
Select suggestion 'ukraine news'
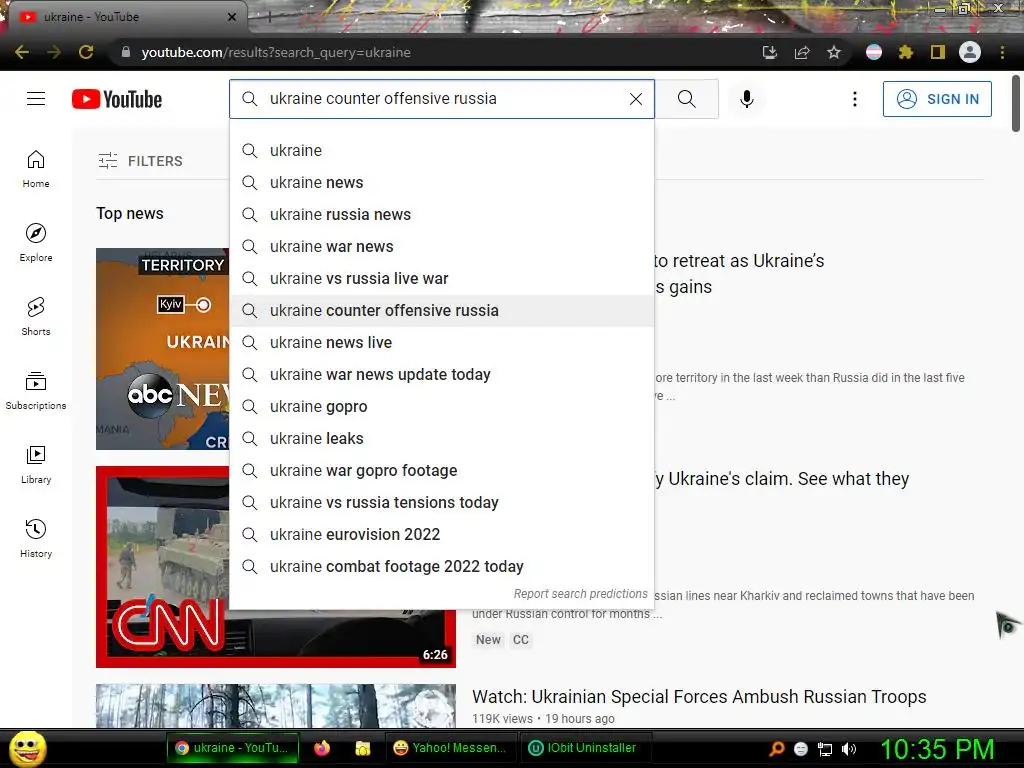click(x=442, y=182)
